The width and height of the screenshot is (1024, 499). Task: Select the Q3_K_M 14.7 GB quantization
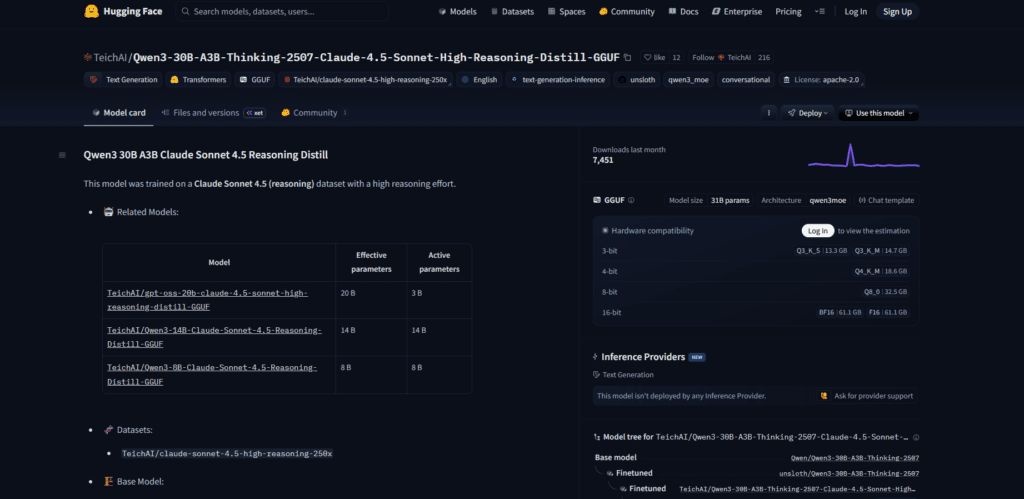coord(880,251)
